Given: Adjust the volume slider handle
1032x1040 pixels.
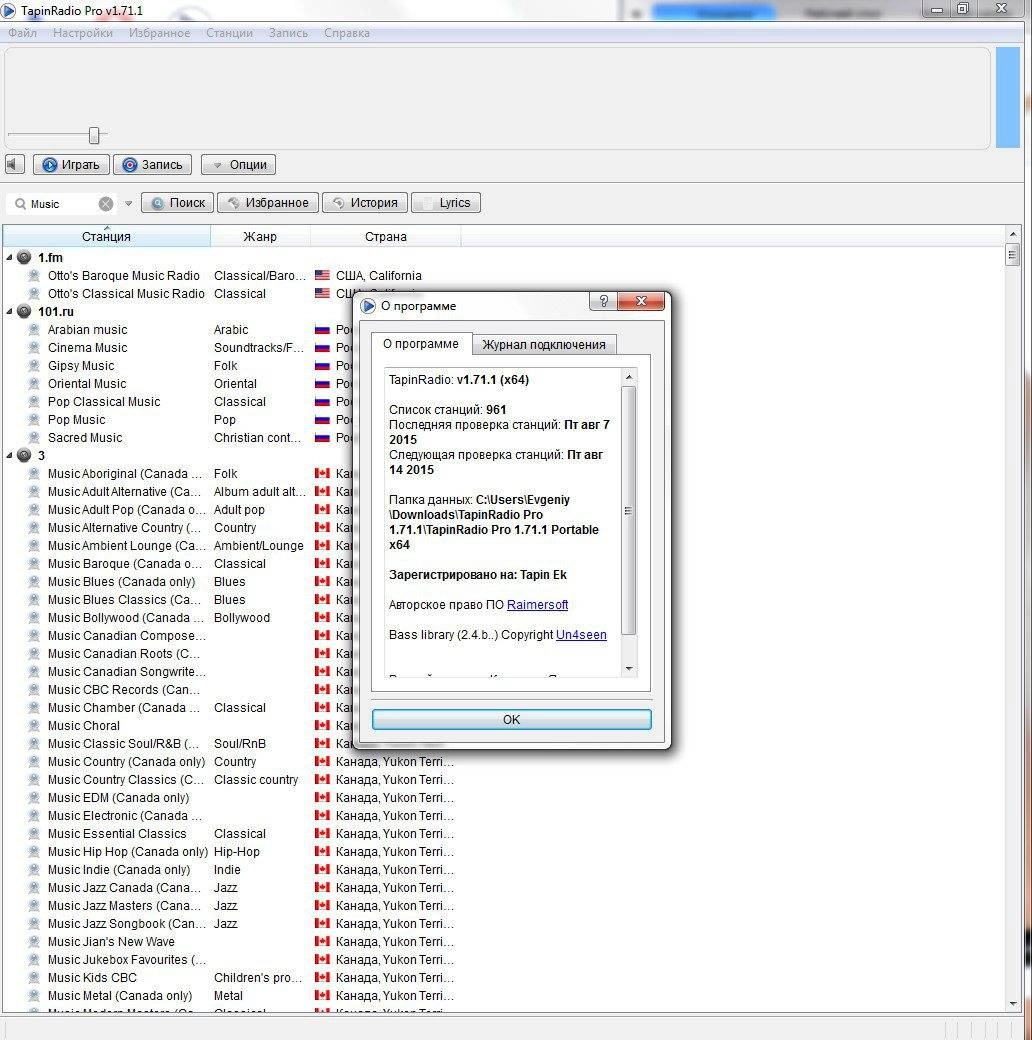Looking at the screenshot, I should pos(94,135).
